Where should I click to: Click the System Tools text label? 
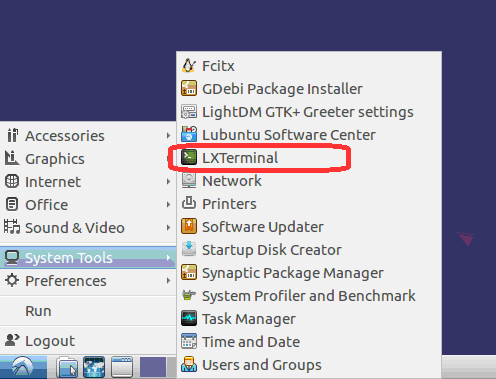click(x=69, y=258)
